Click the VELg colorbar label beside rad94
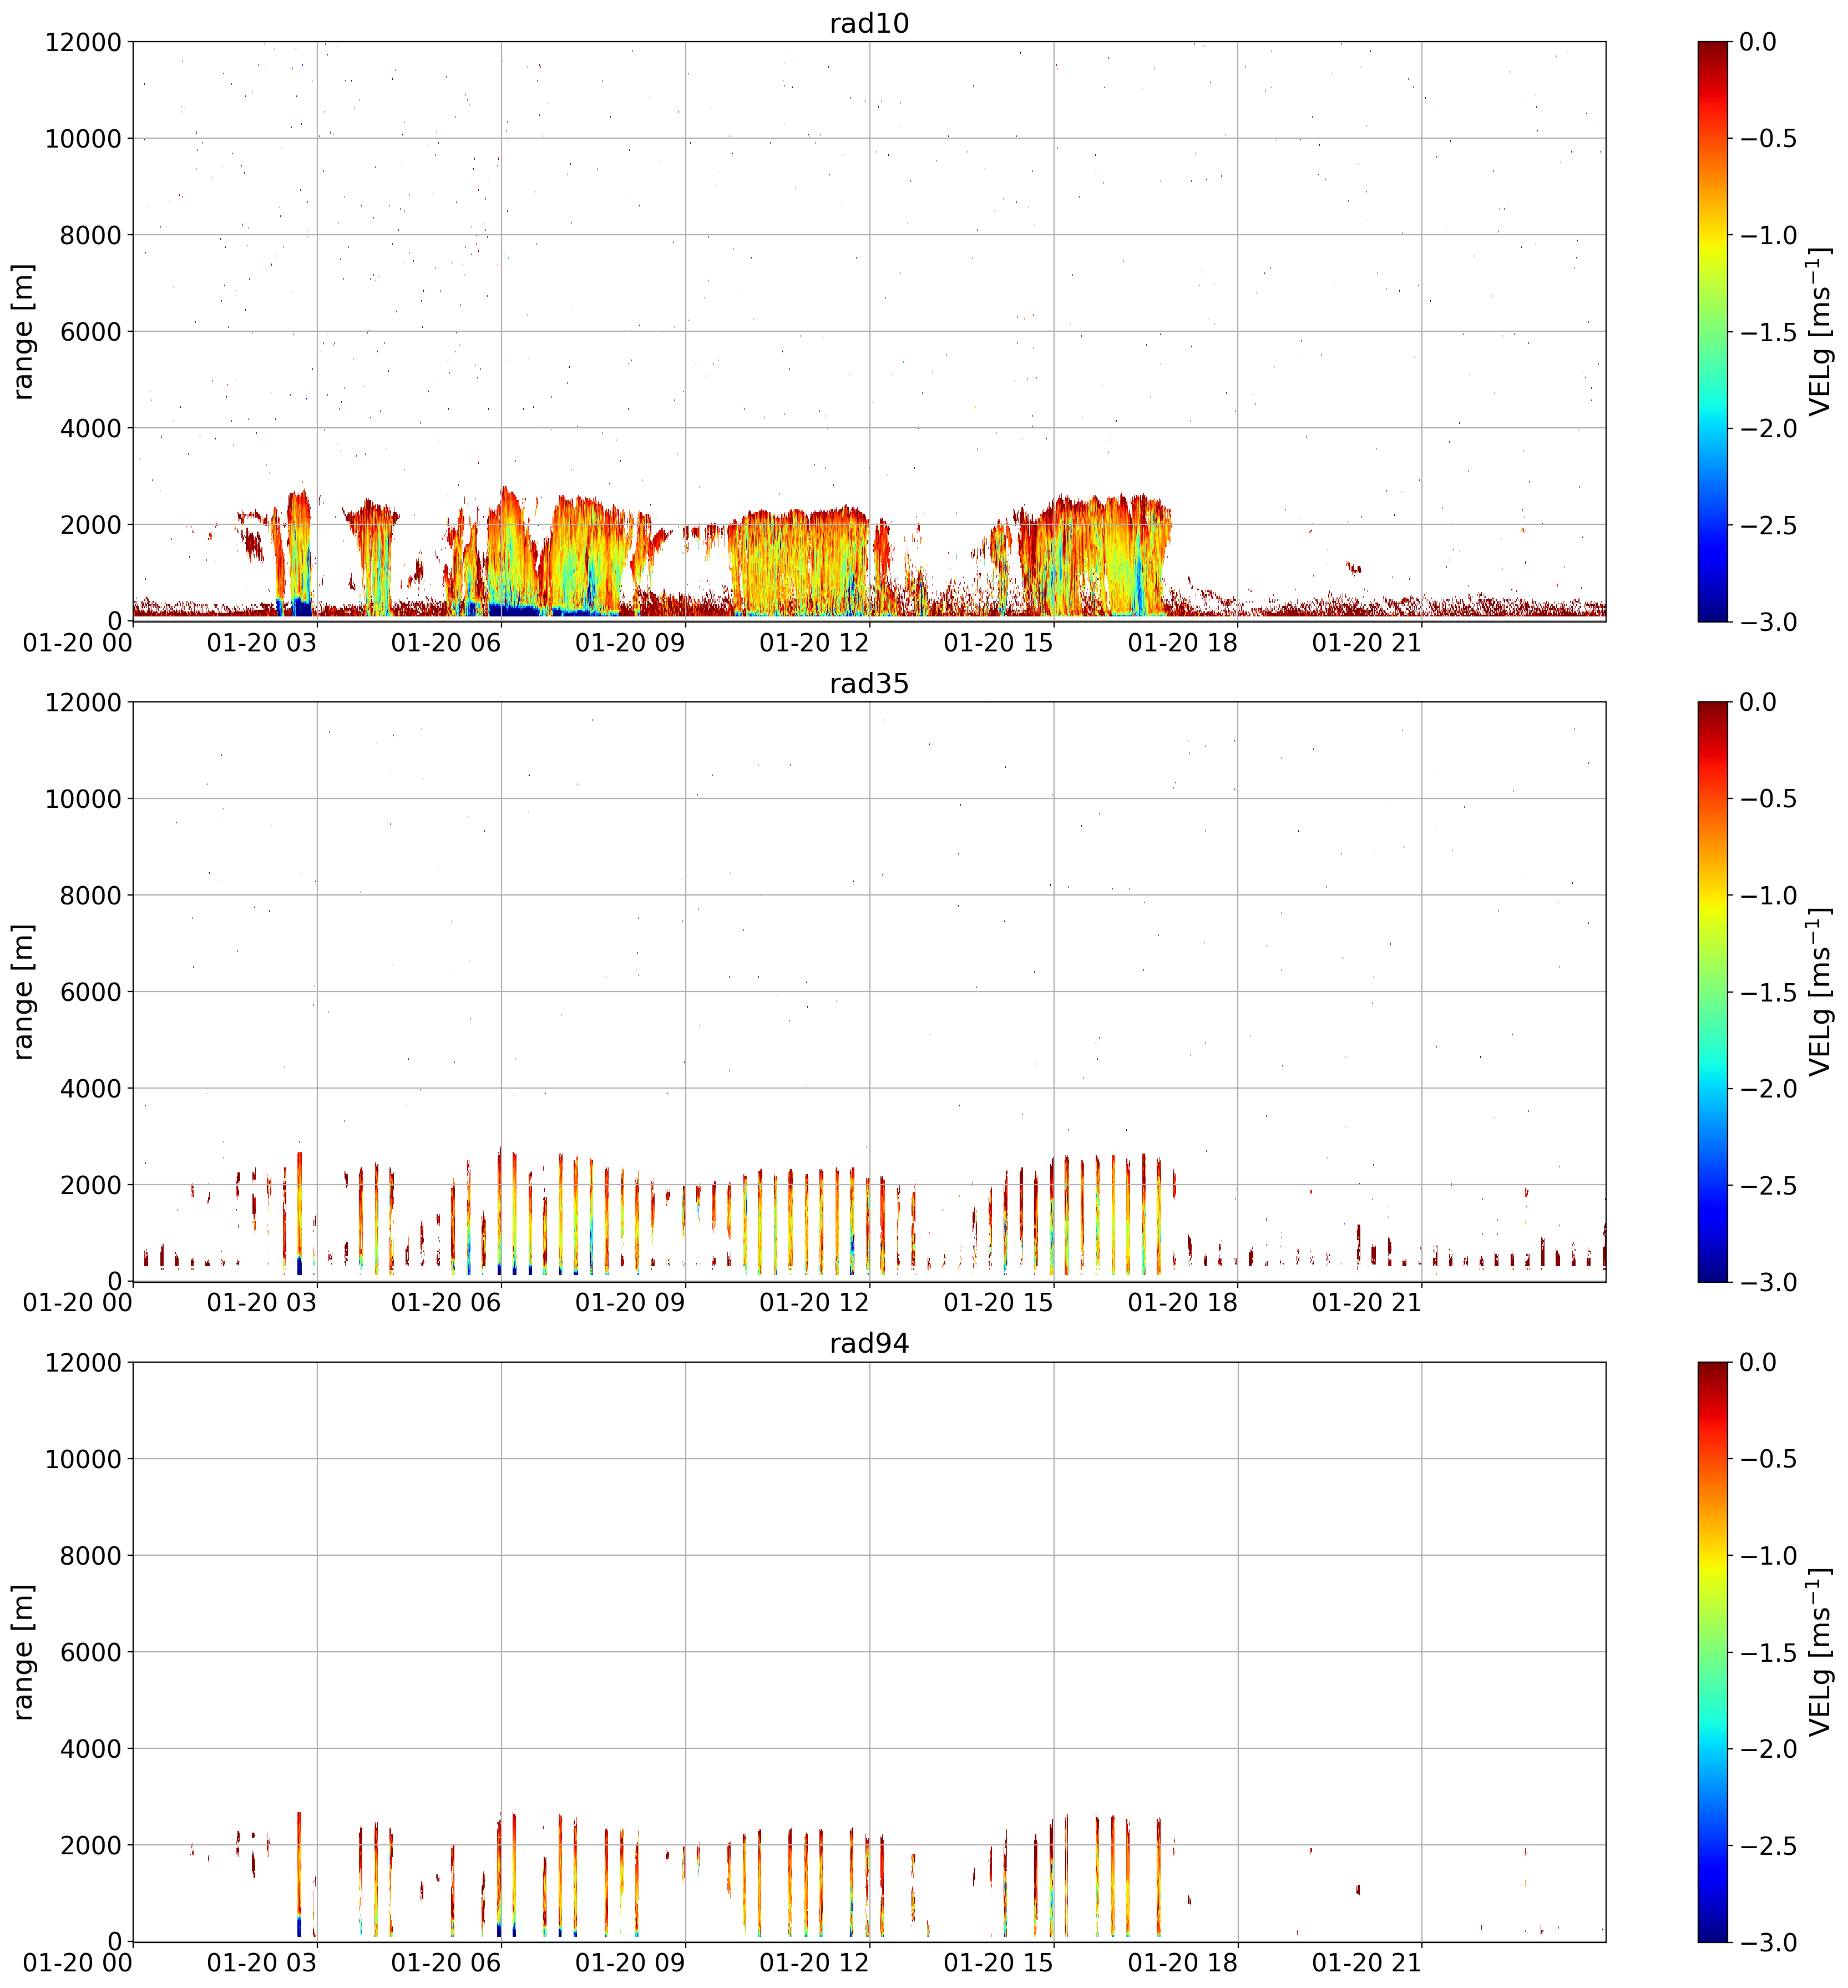The width and height of the screenshot is (1848, 1988). [x=1820, y=1652]
